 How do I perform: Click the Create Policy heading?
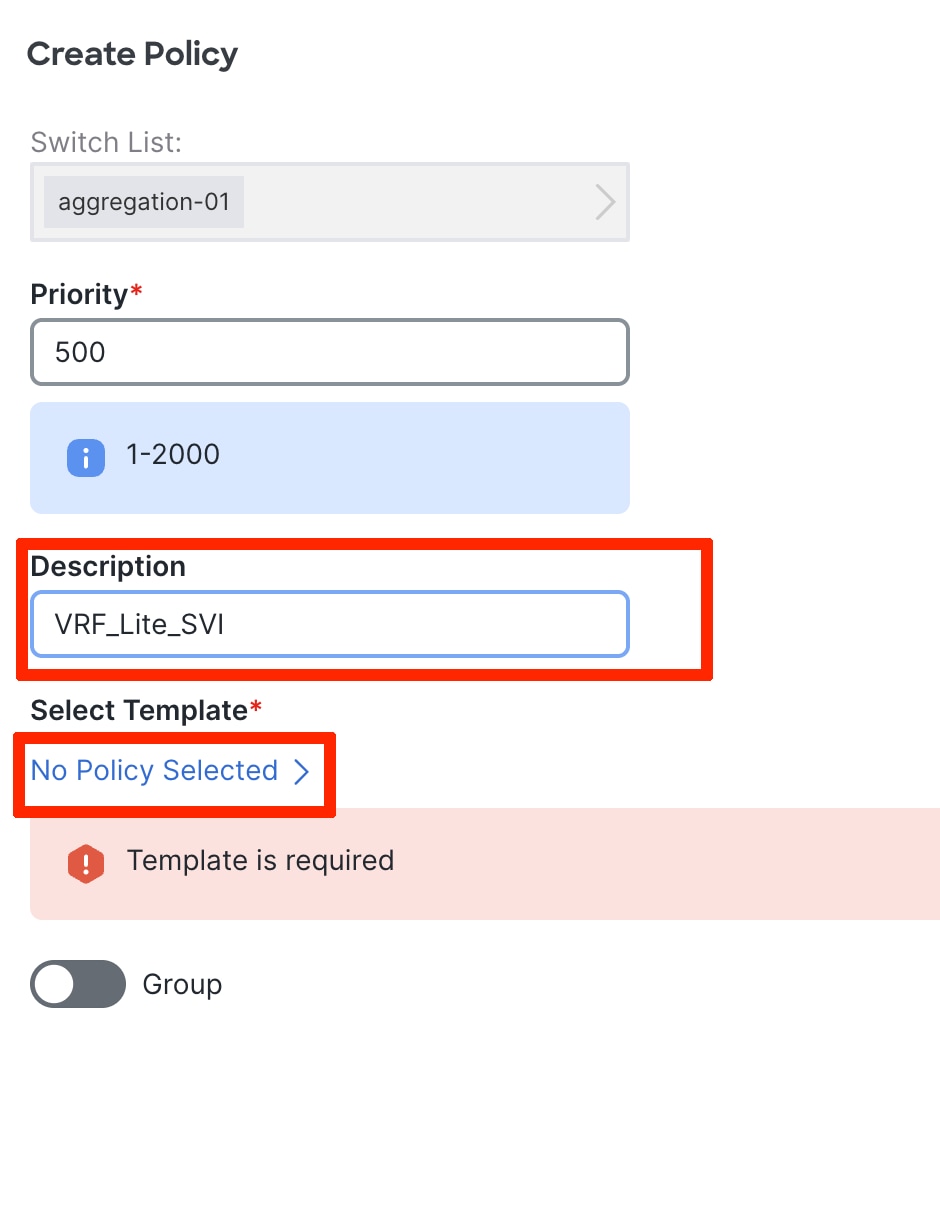132,54
